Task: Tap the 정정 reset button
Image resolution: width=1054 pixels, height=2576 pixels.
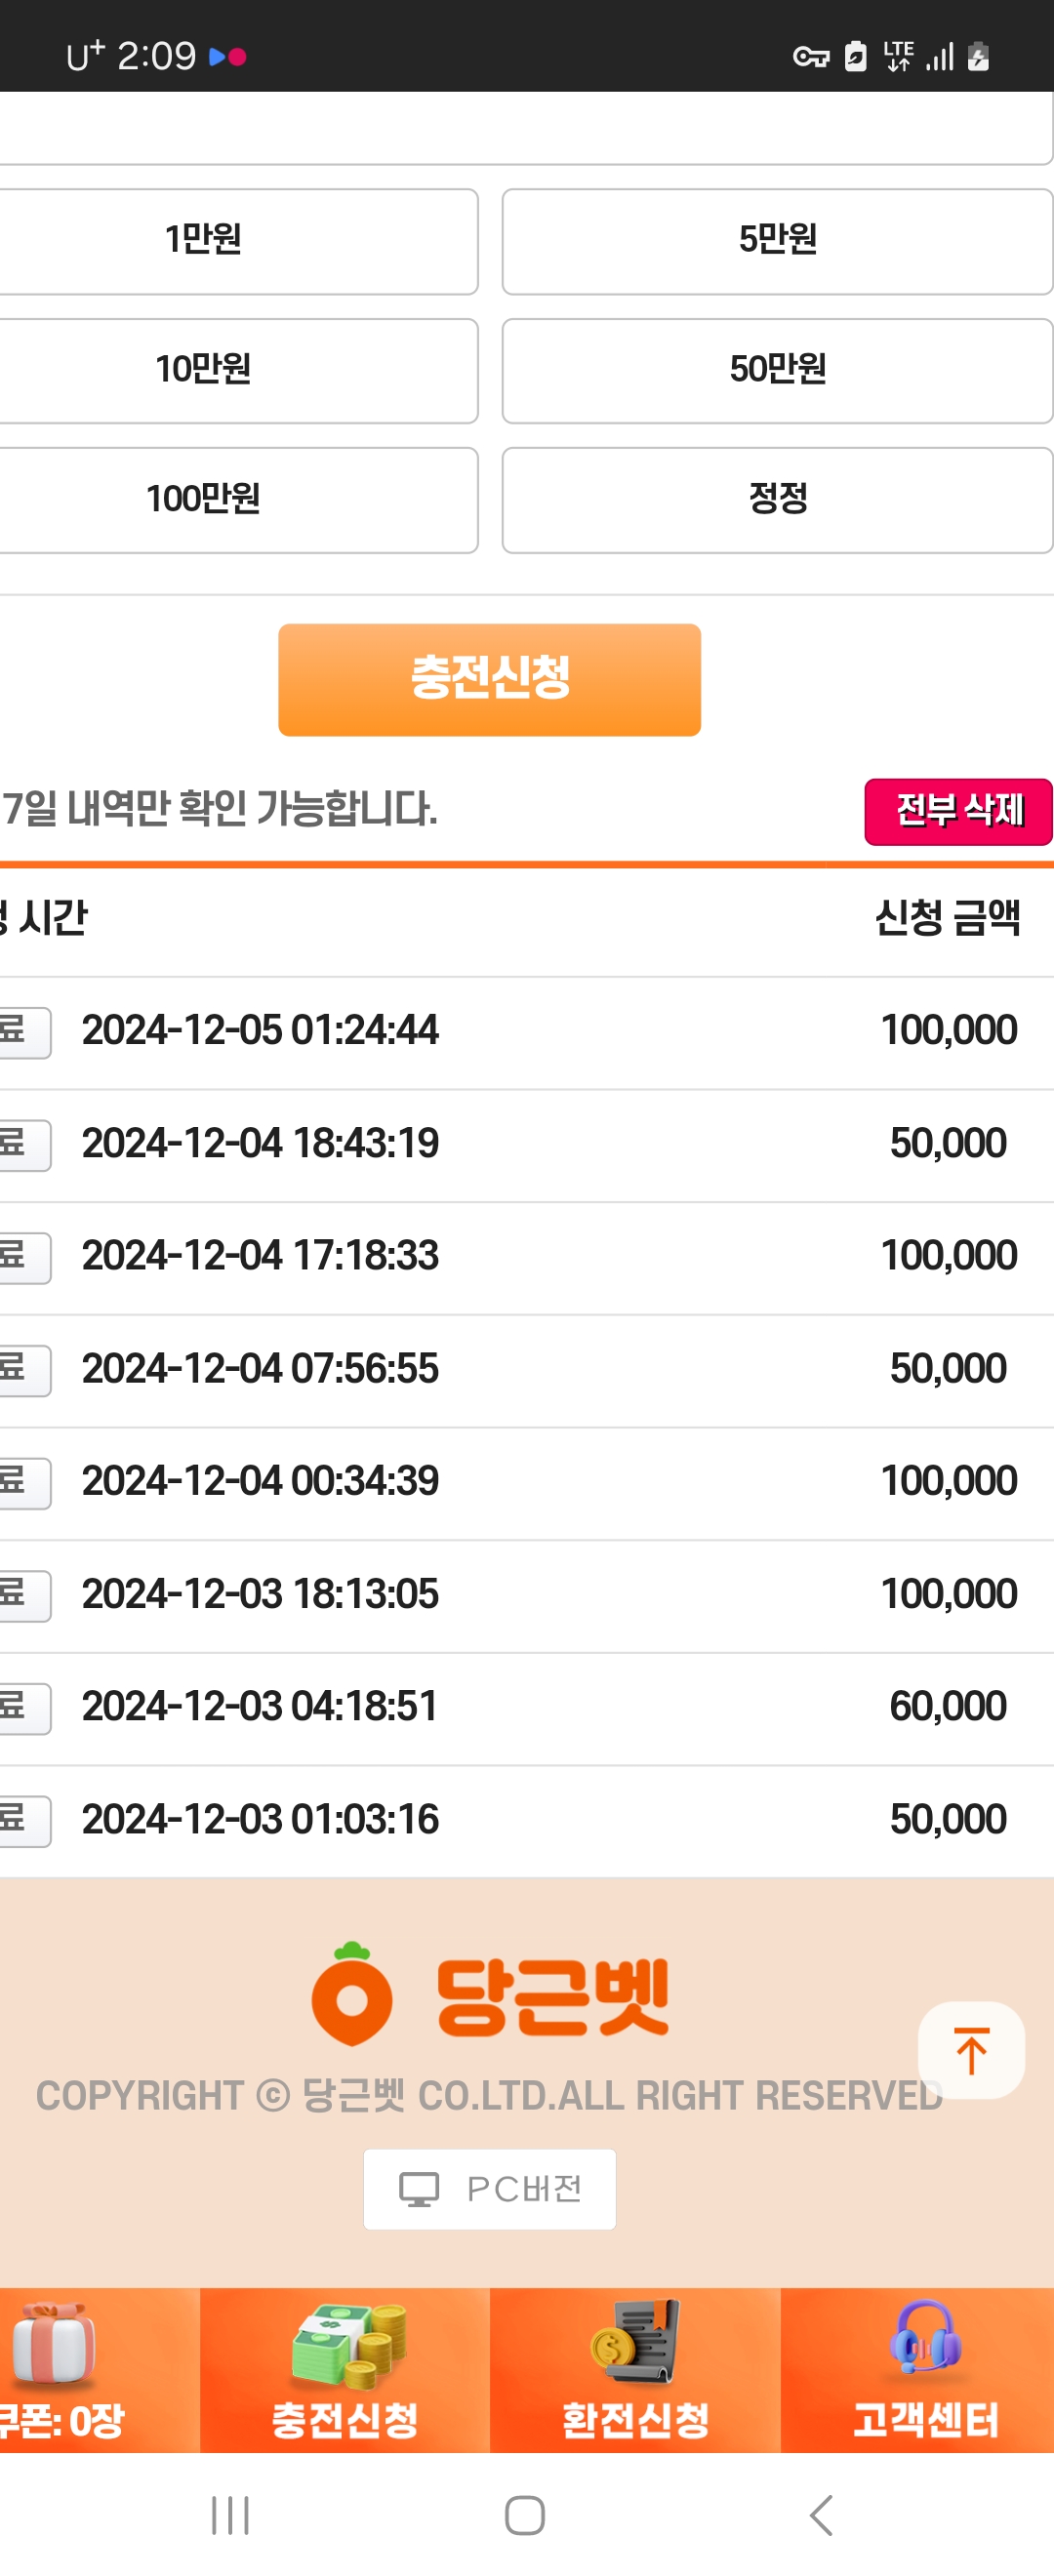Action: [x=777, y=500]
